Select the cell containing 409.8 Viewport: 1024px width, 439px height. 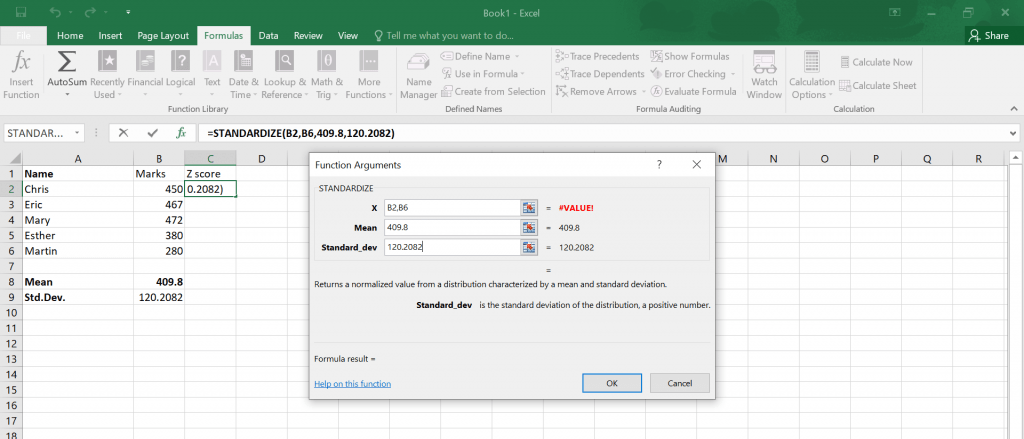tap(159, 282)
